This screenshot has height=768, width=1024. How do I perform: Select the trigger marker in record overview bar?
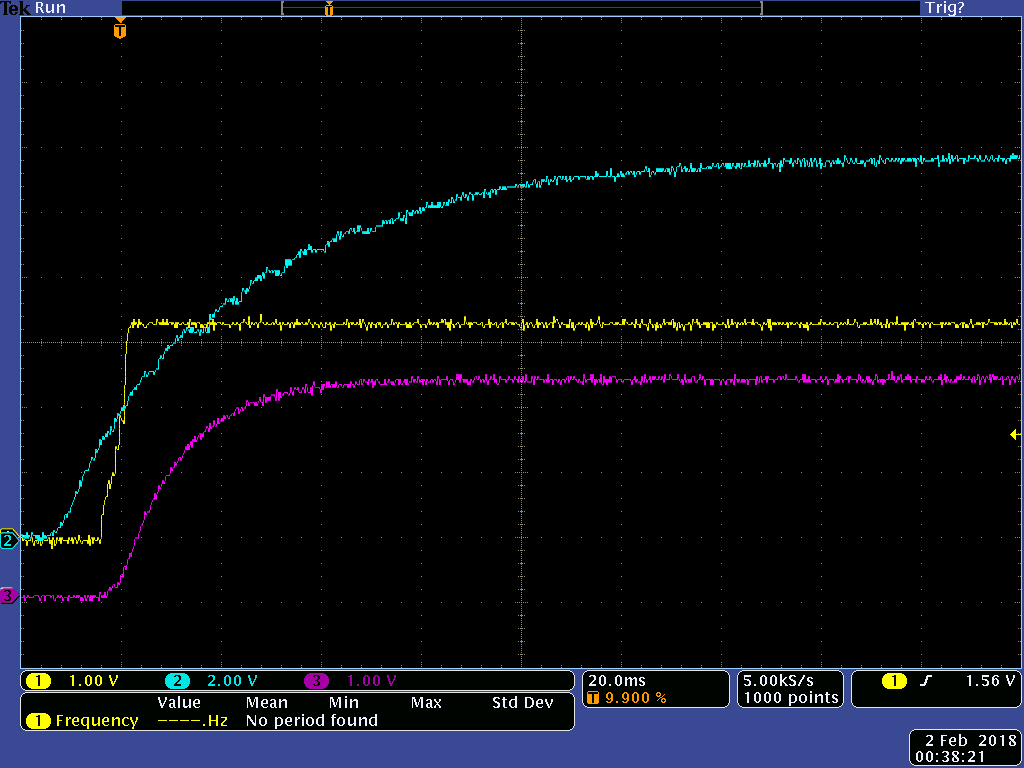328,8
